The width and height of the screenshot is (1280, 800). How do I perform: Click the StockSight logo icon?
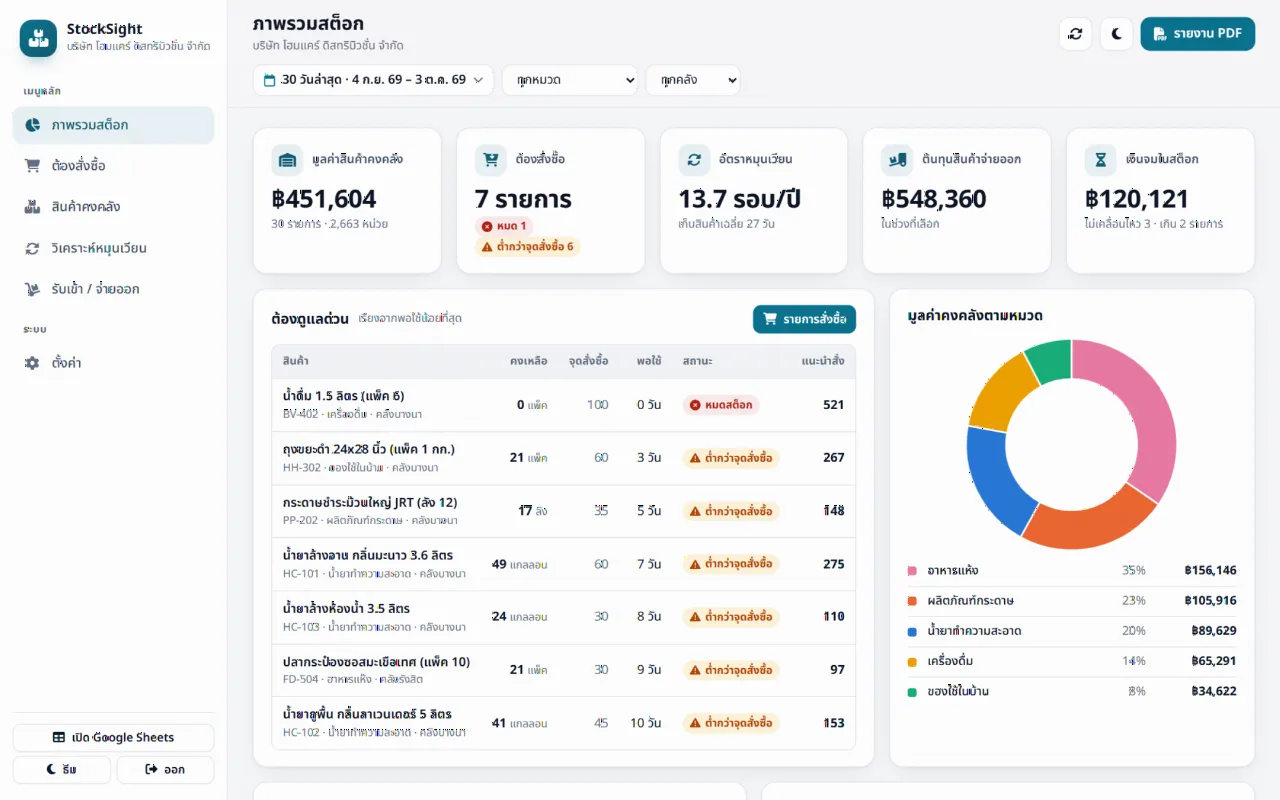(x=38, y=38)
